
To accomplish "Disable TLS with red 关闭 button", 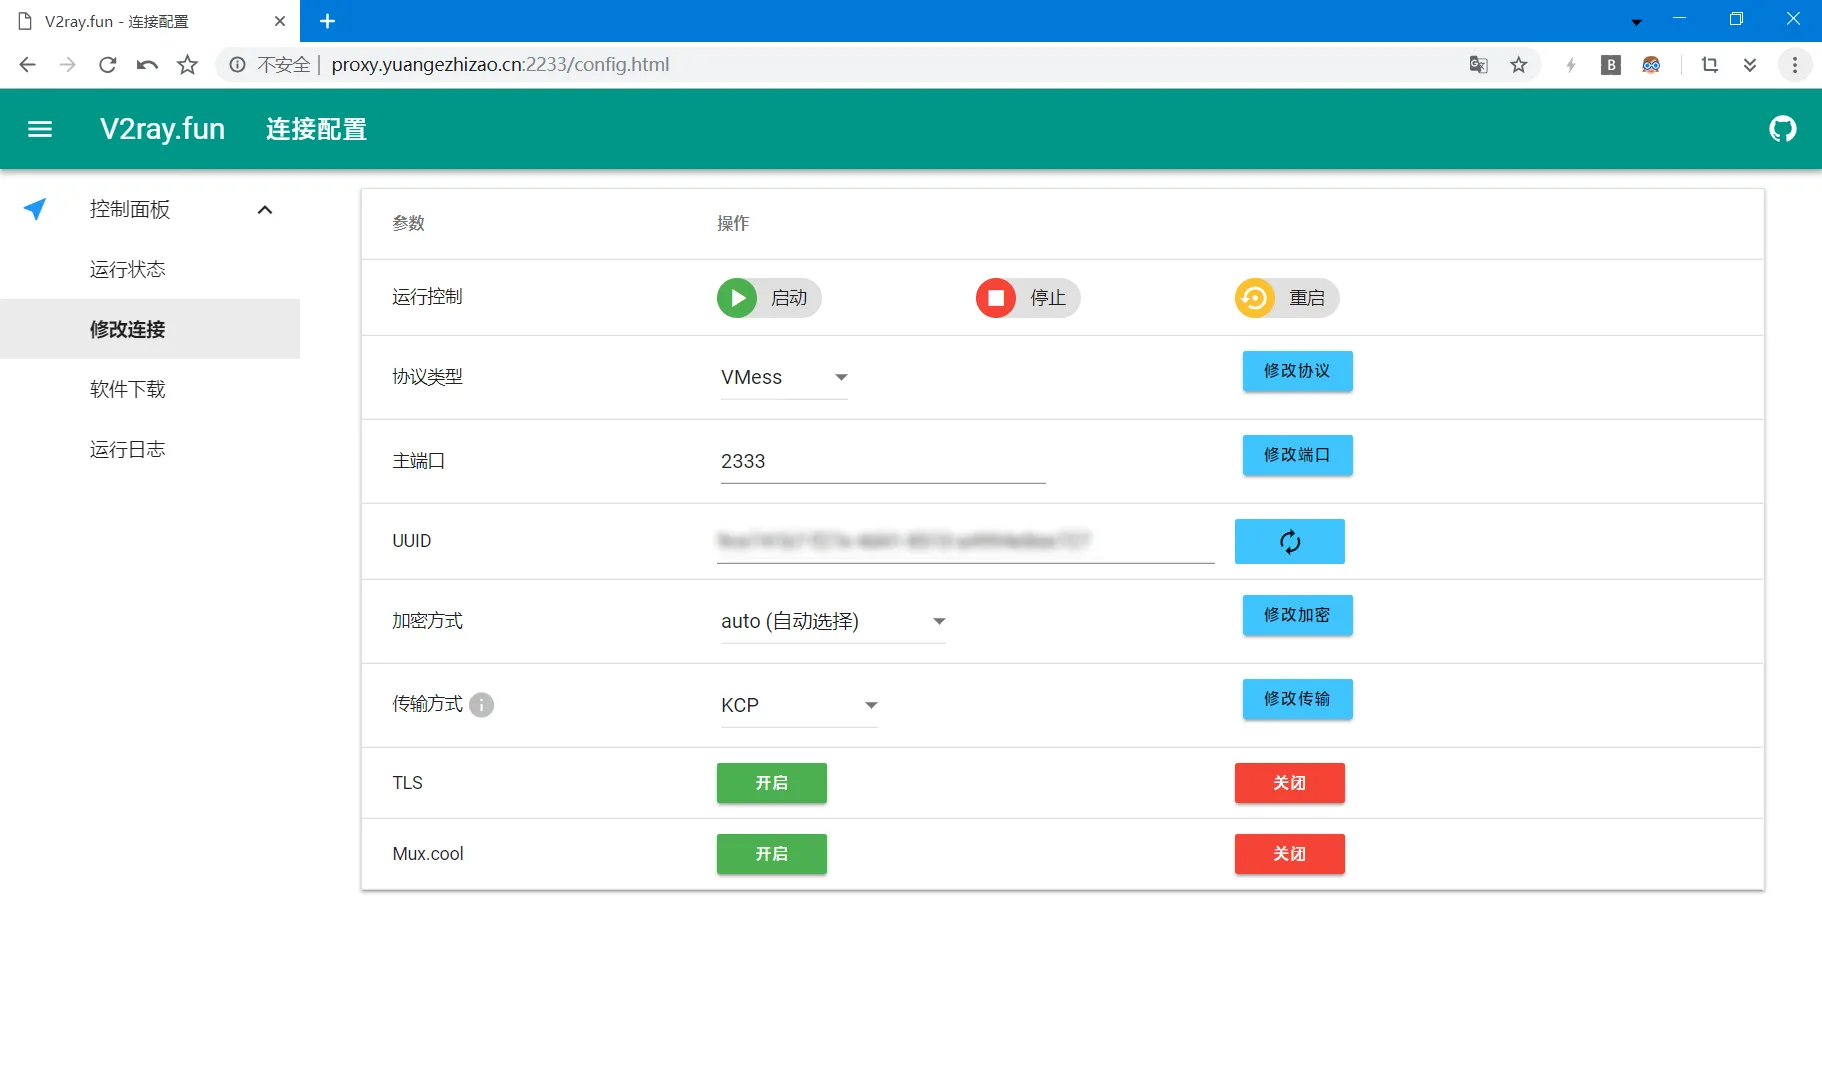I will (x=1289, y=783).
